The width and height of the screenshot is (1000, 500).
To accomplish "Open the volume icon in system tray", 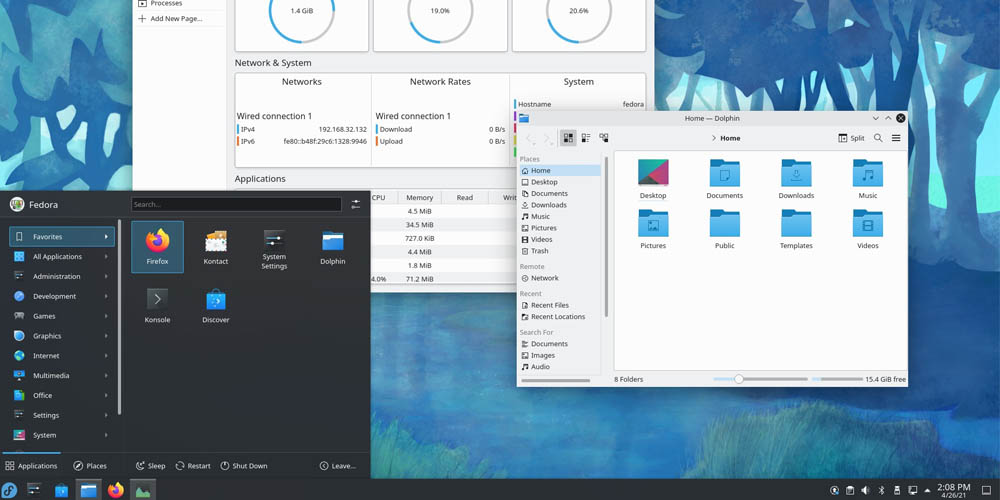I will coord(865,490).
